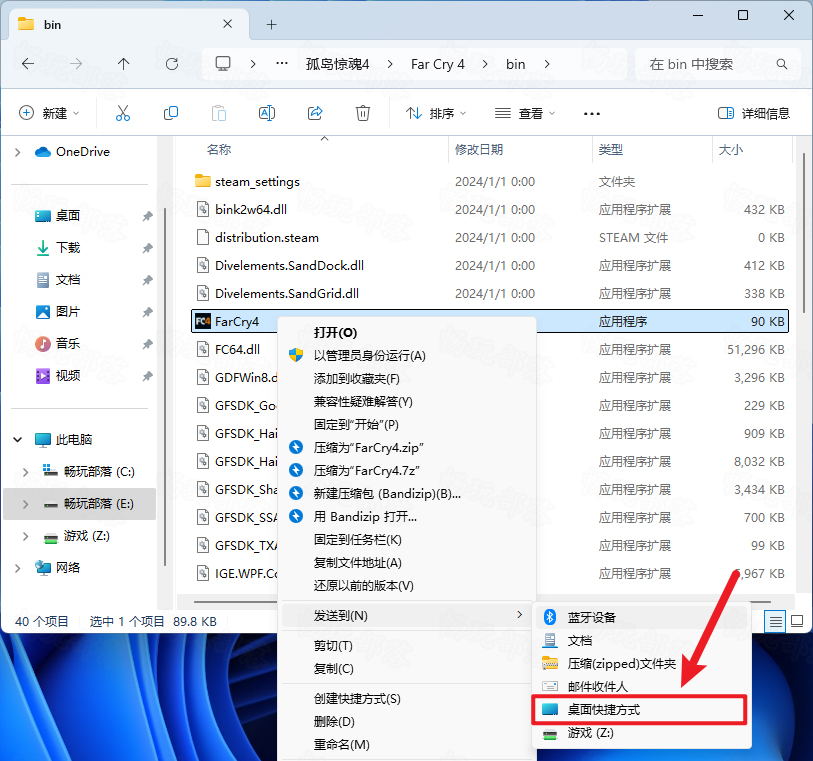This screenshot has height=761, width=813.
Task: Click the Copy icon in toolbar
Action: click(x=171, y=113)
